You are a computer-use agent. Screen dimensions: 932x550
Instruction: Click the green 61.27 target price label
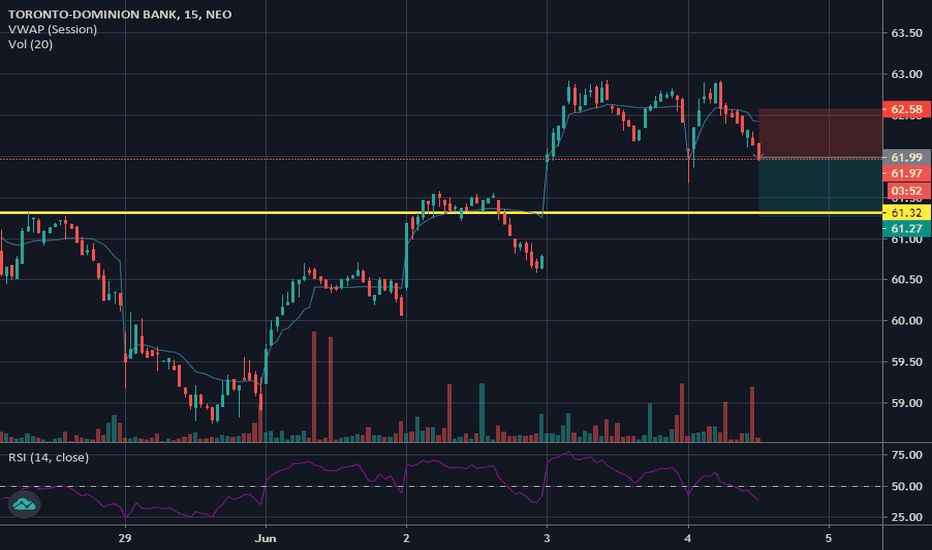906,228
